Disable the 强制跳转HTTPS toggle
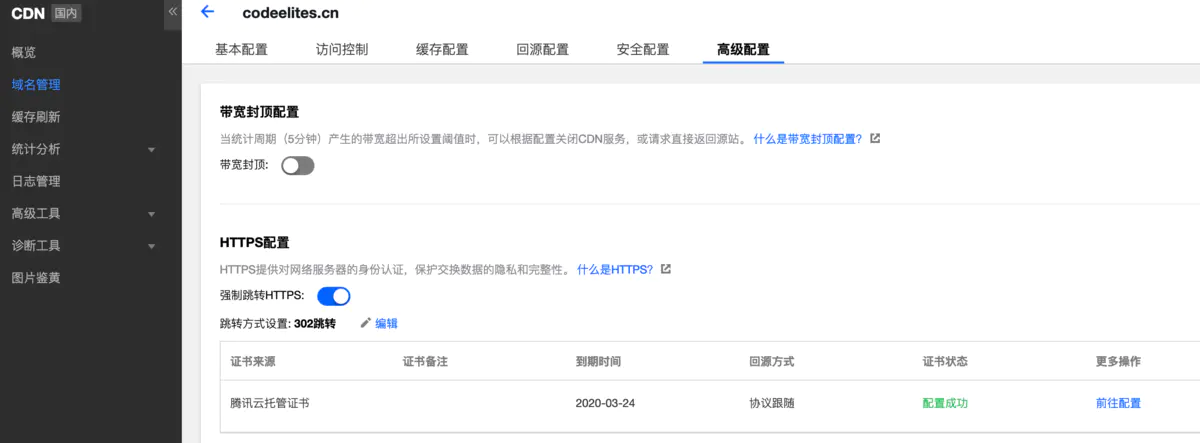The height and width of the screenshot is (443, 1200). tap(334, 296)
